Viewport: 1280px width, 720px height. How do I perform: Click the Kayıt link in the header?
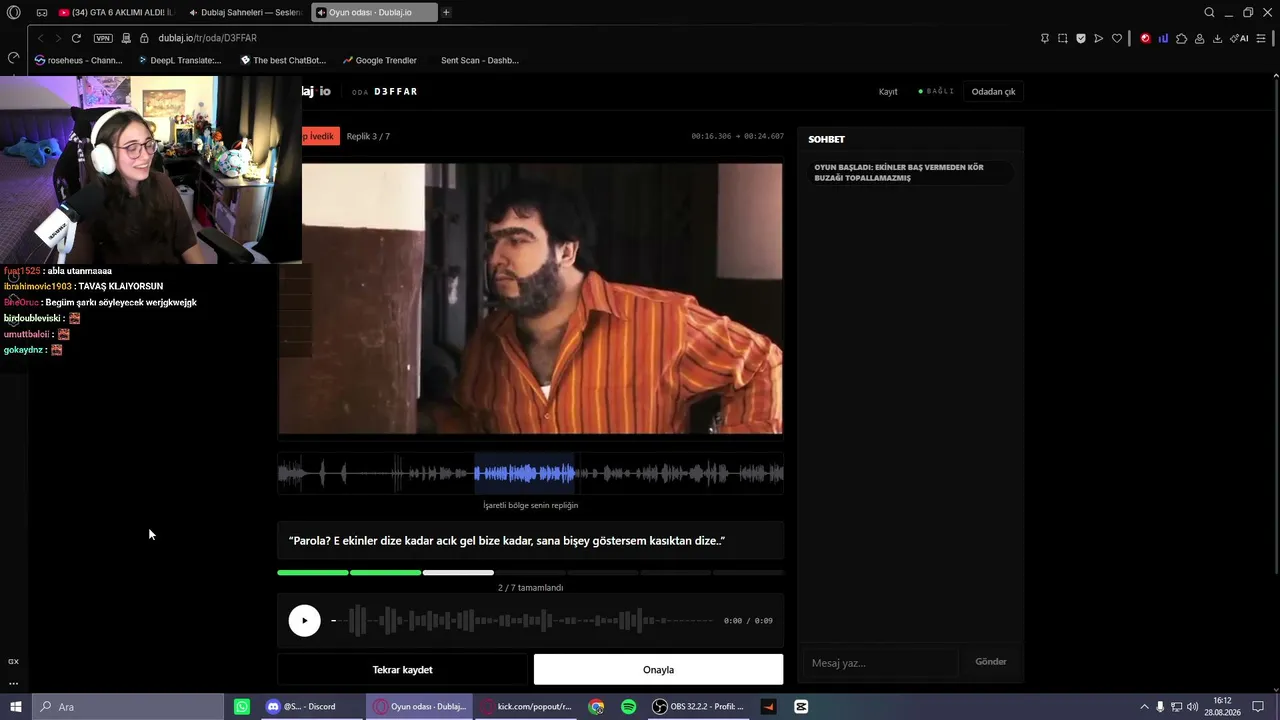pyautogui.click(x=888, y=92)
